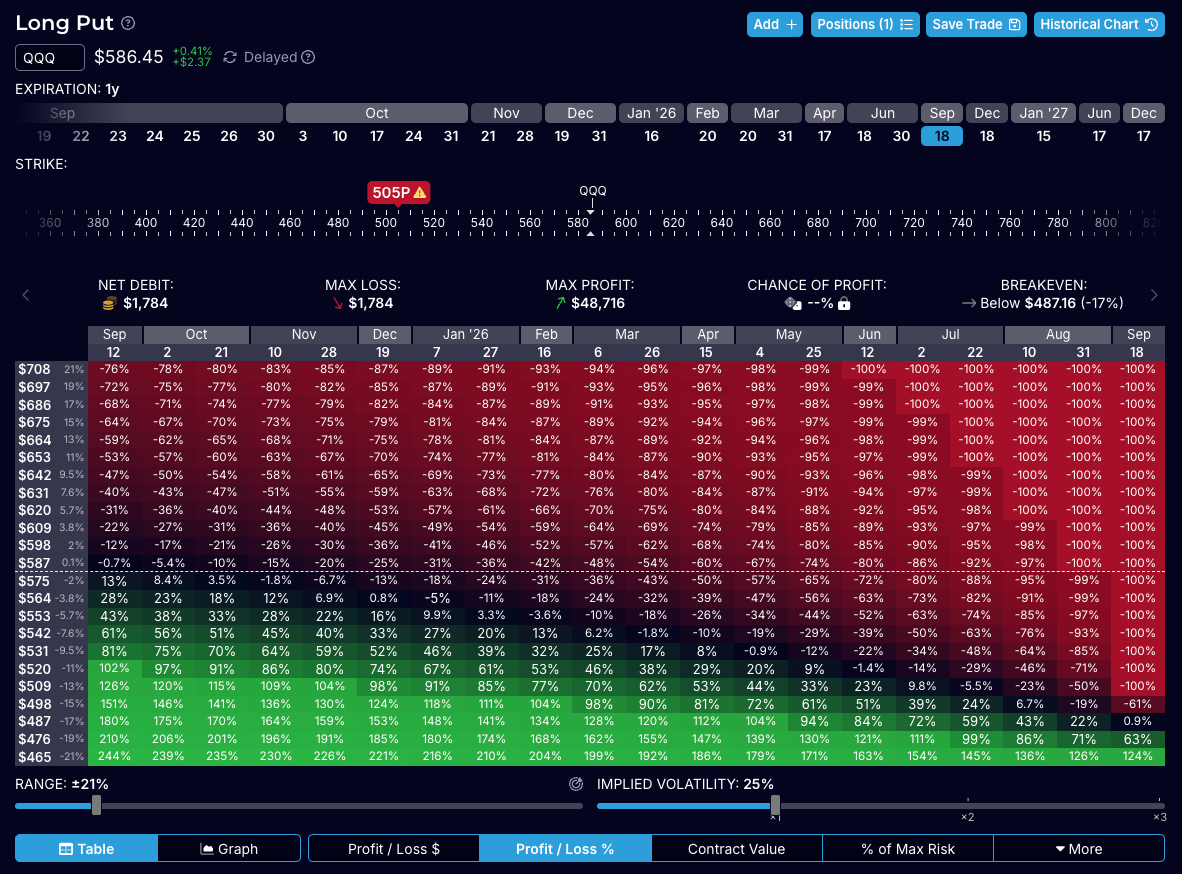Click the lock icon under Chance of Profit
1182x874 pixels.
click(x=844, y=303)
